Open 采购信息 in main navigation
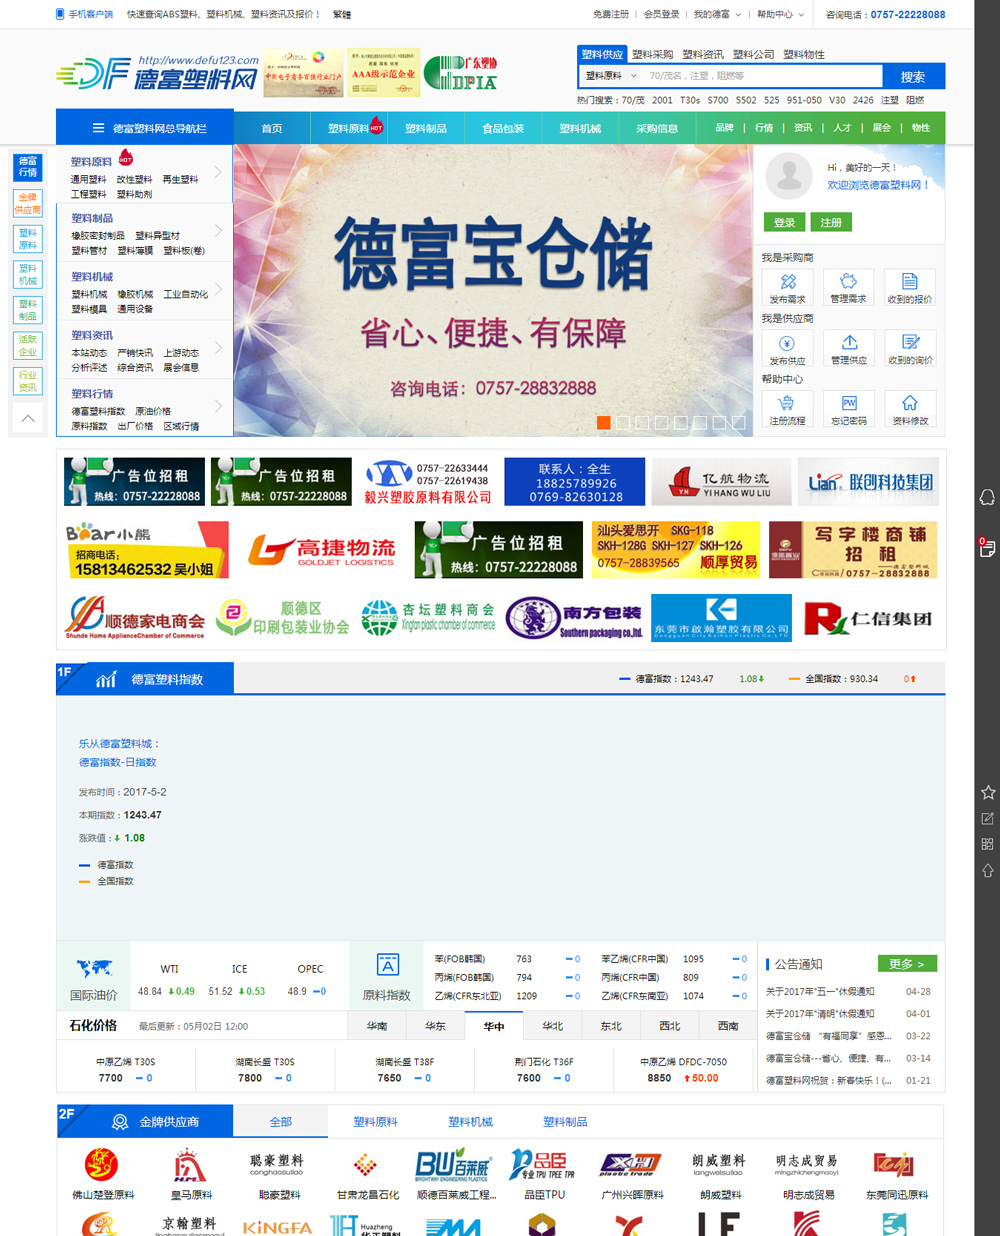This screenshot has width=1000, height=1236. [657, 128]
